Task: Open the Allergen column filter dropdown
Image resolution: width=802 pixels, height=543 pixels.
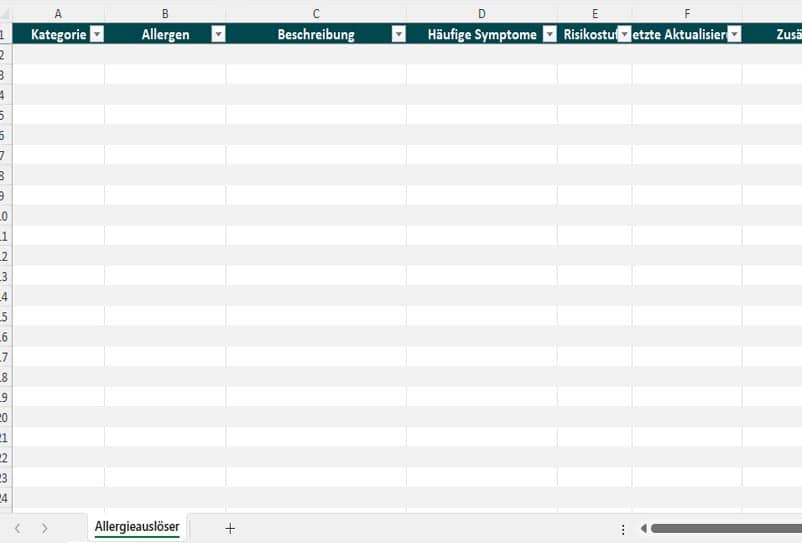Action: (x=218, y=34)
